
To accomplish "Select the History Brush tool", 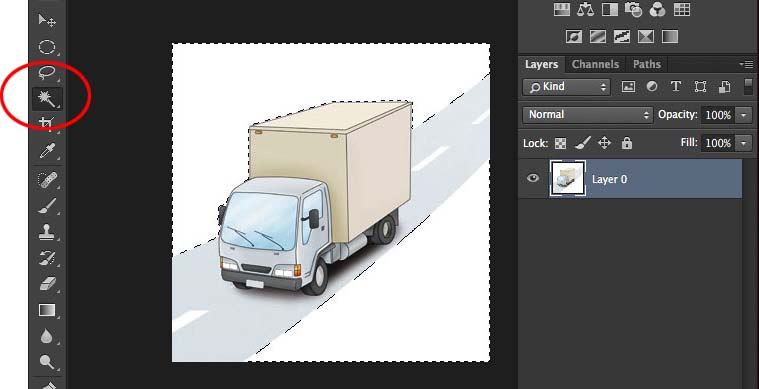I will pyautogui.click(x=47, y=258).
